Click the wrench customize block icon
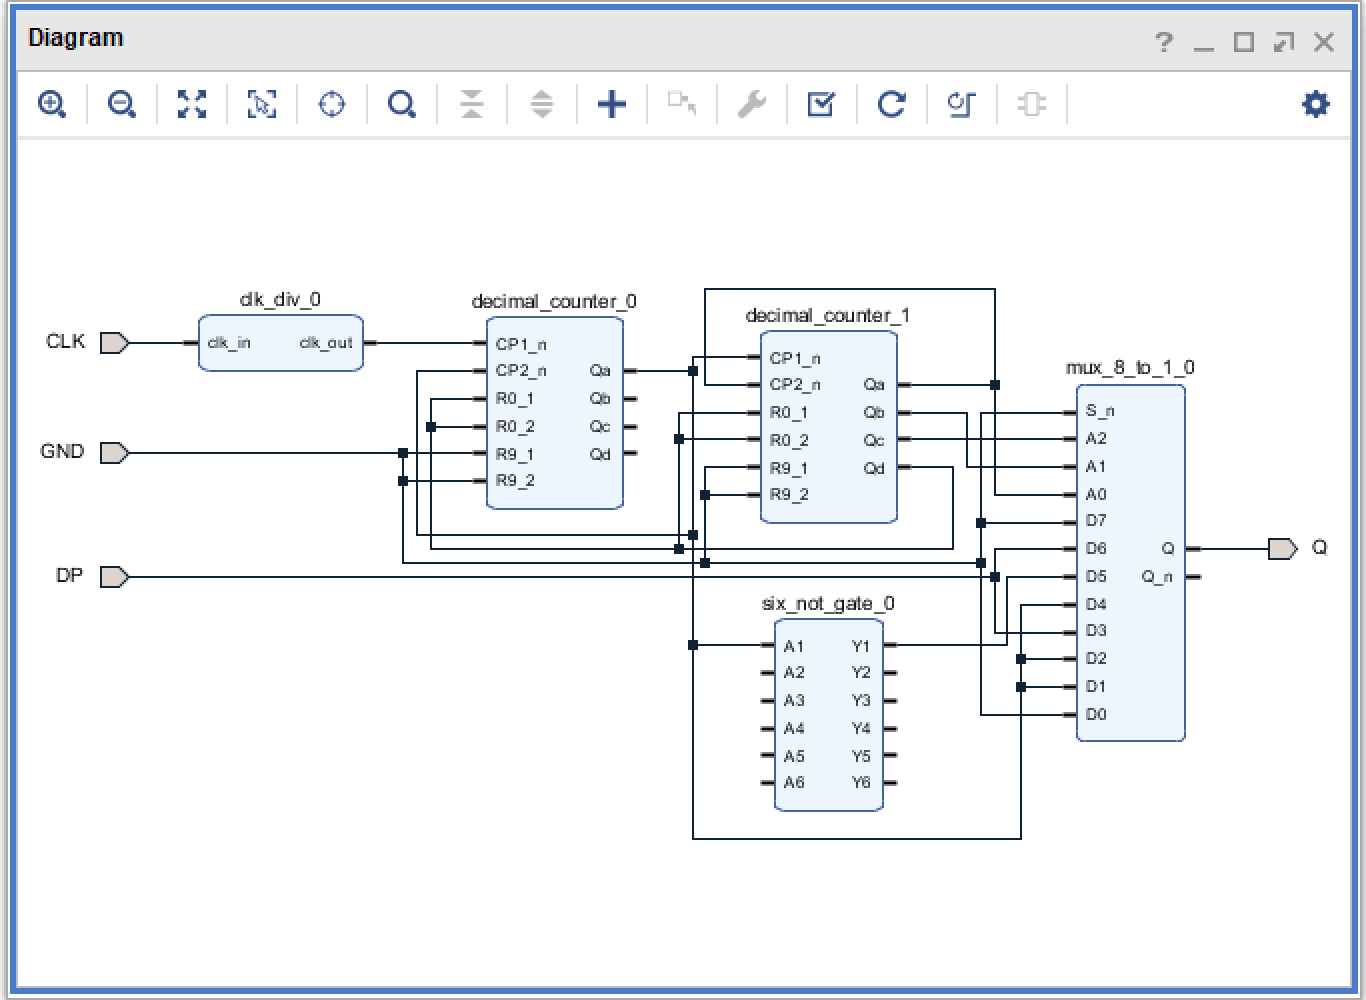This screenshot has width=1366, height=1000. (751, 104)
